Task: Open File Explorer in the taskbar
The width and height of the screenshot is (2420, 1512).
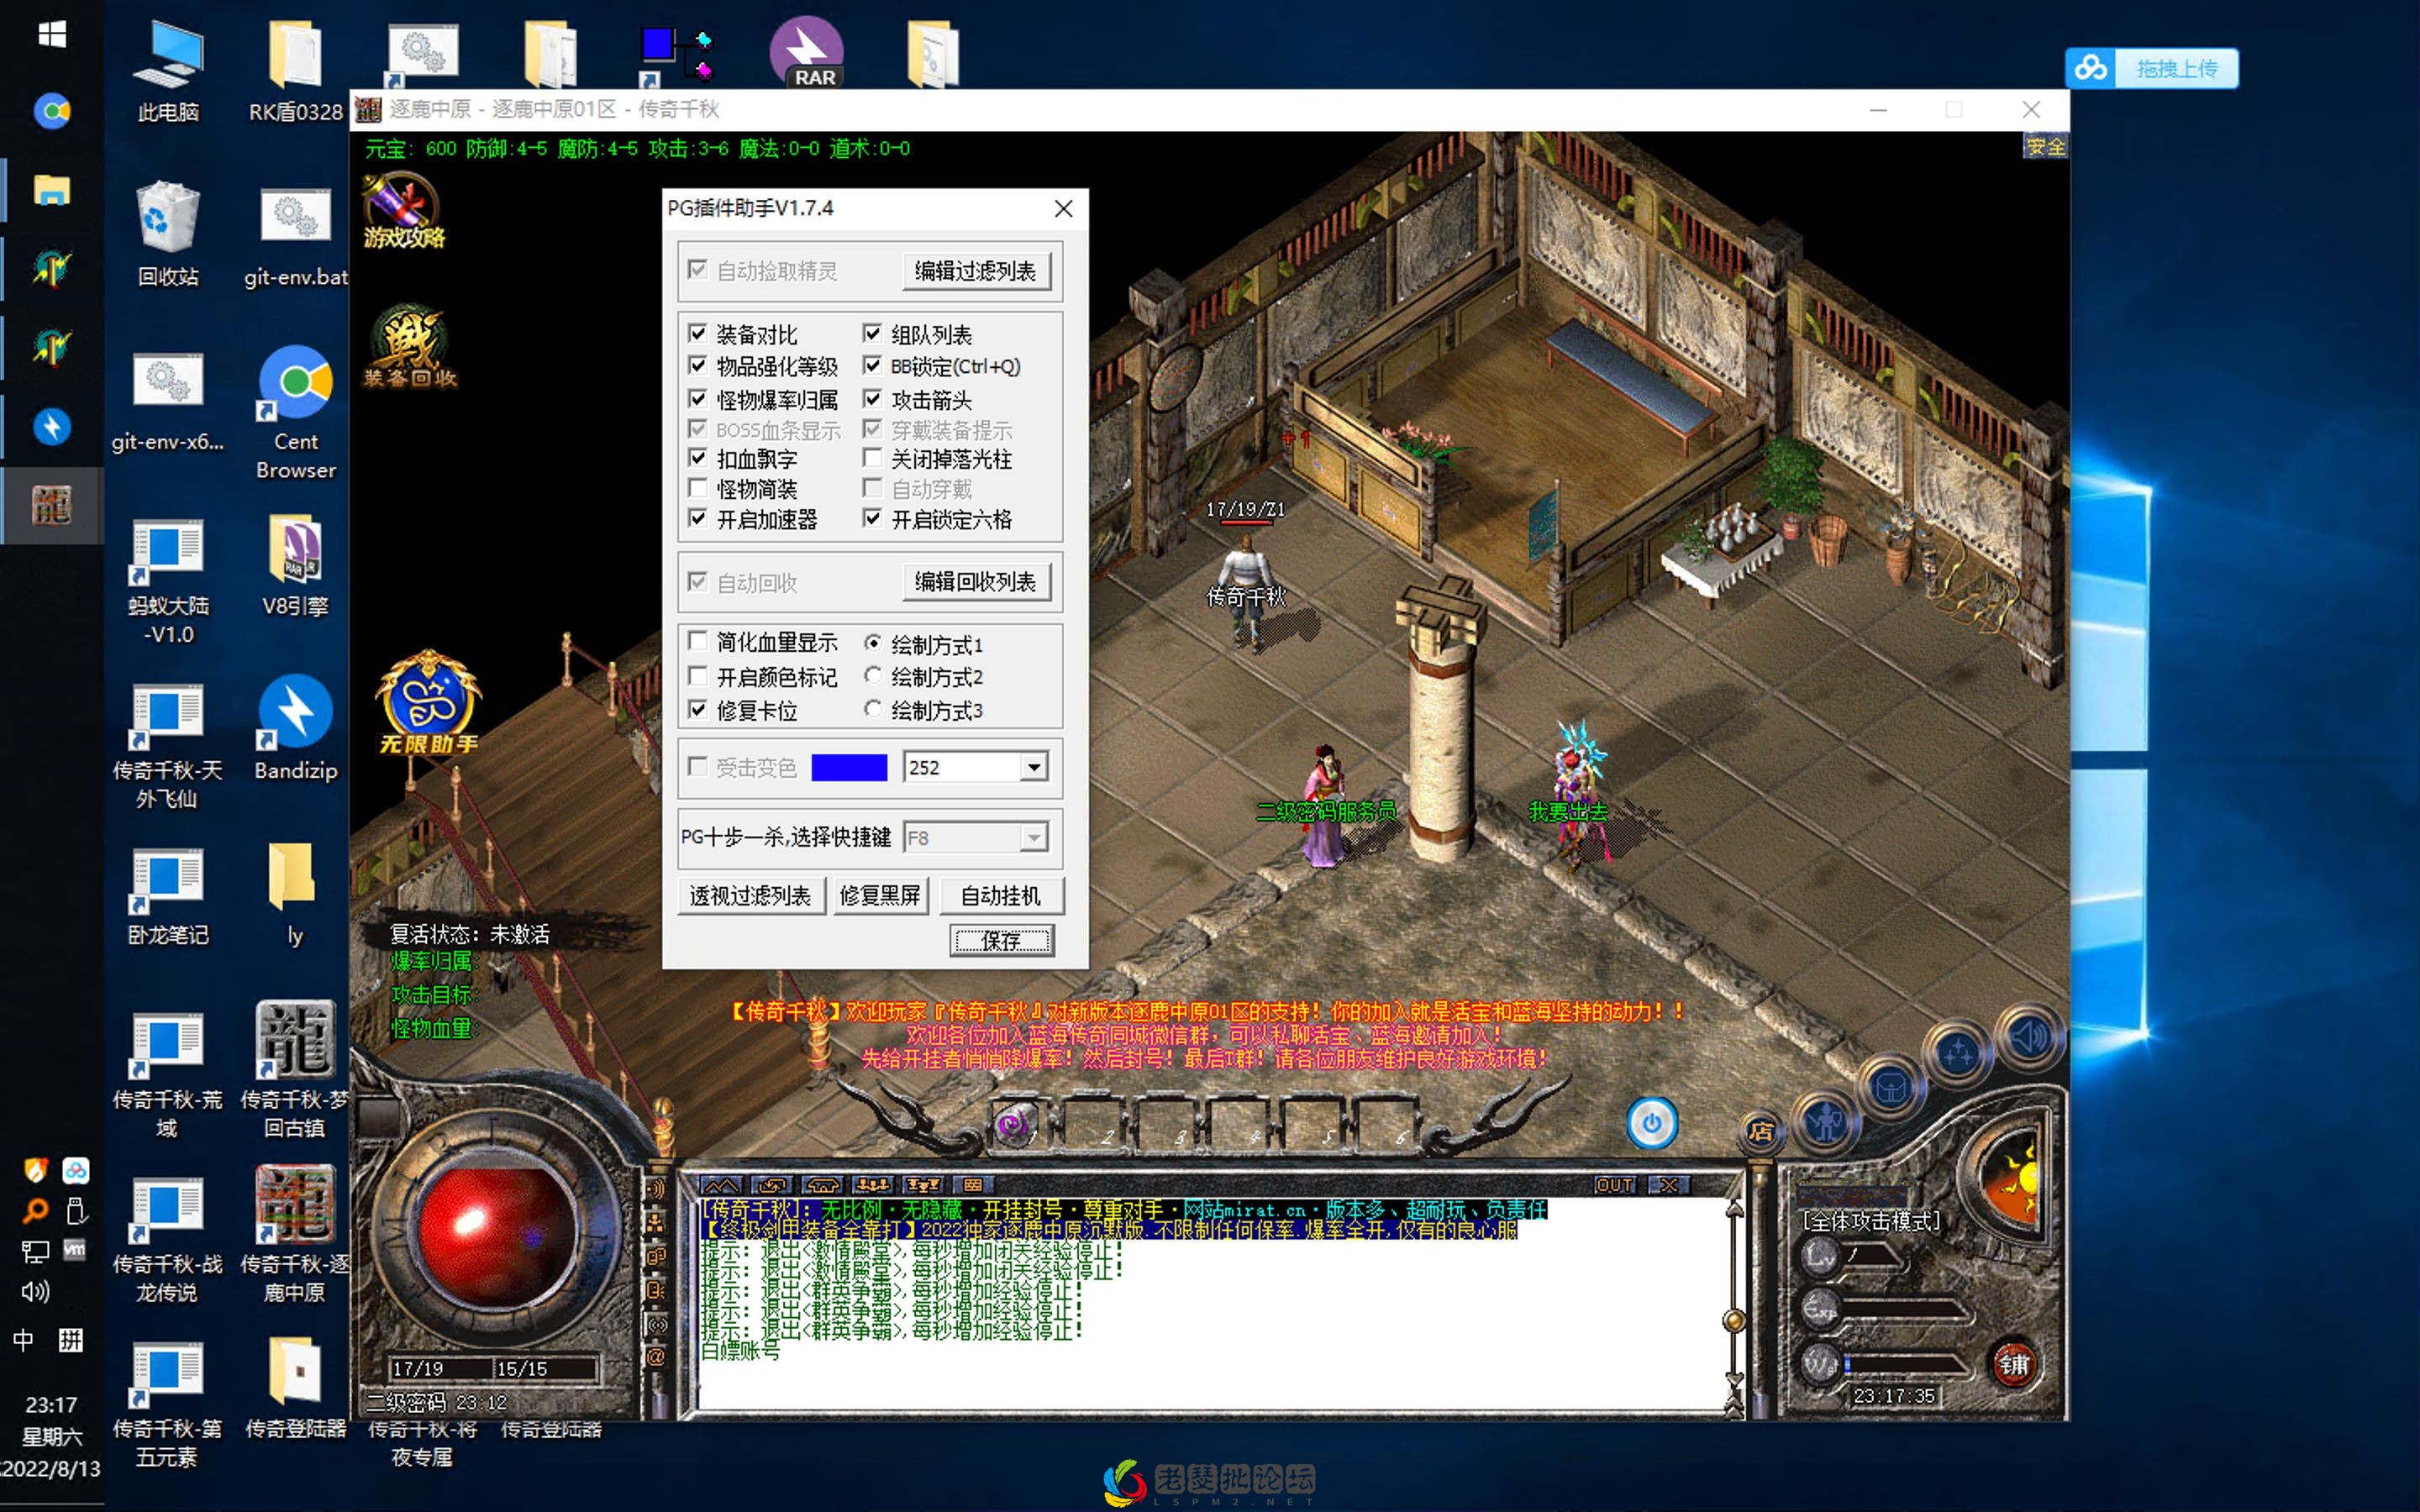Action: pyautogui.click(x=51, y=189)
